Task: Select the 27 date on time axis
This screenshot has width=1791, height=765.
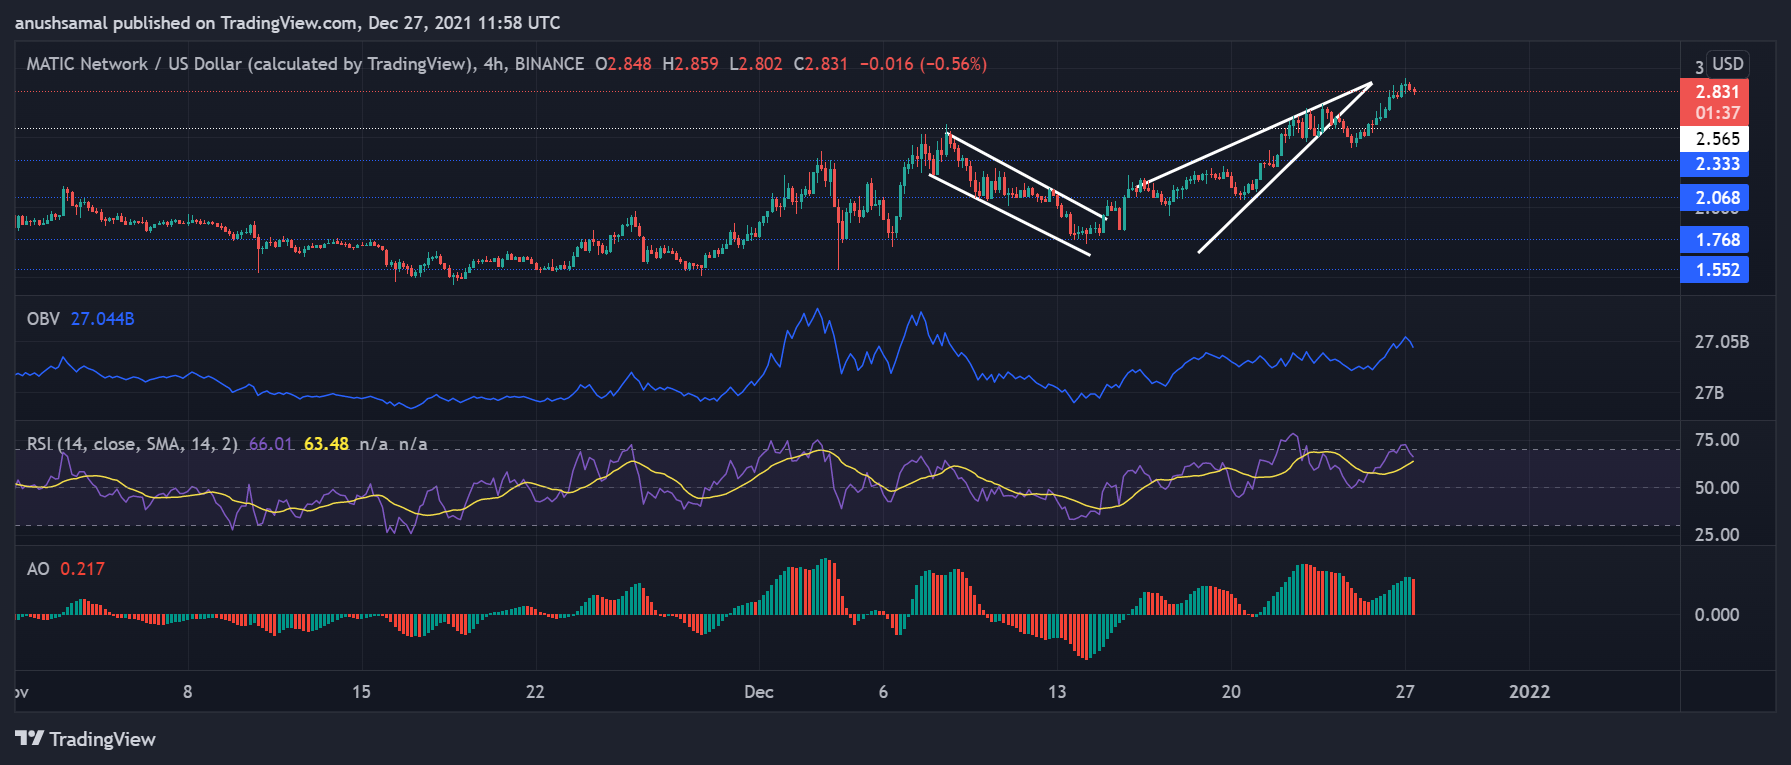Action: 1405,692
